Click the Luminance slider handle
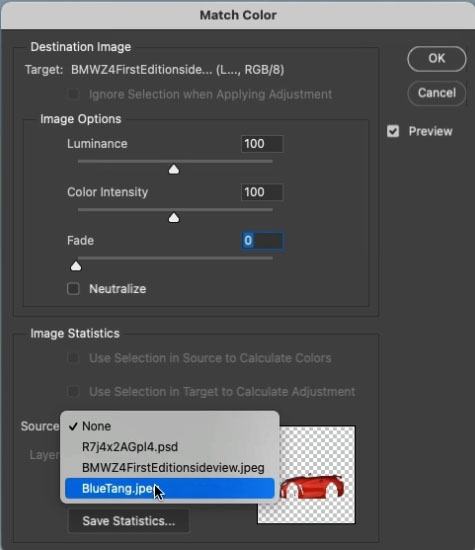475x550 pixels. point(174,169)
